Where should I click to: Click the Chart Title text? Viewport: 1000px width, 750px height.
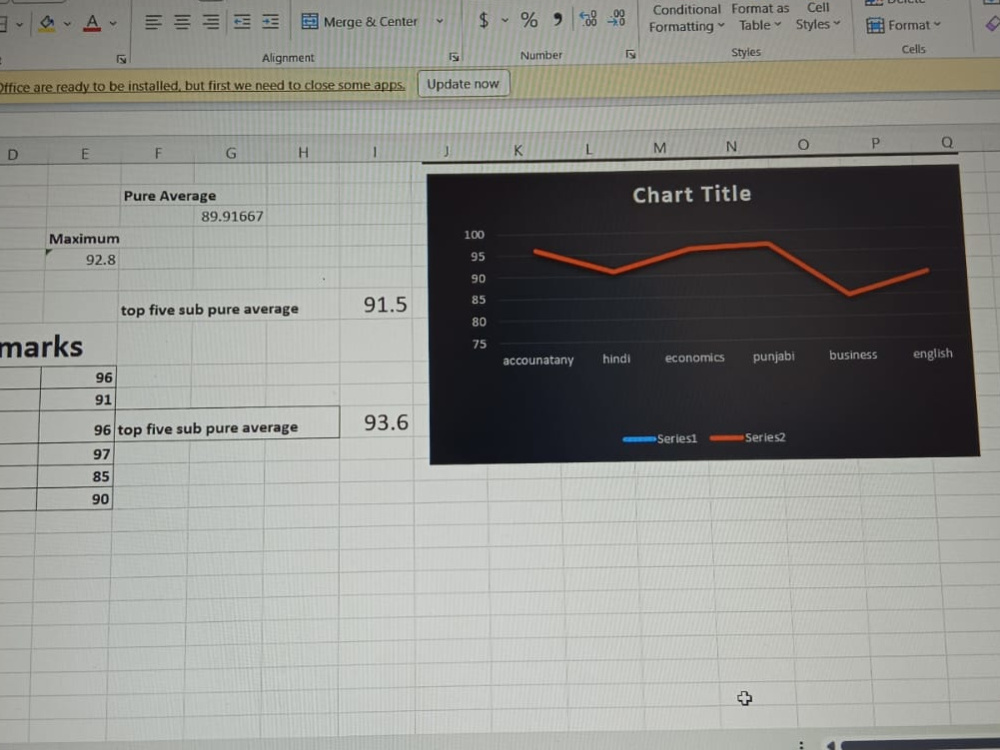pos(691,194)
